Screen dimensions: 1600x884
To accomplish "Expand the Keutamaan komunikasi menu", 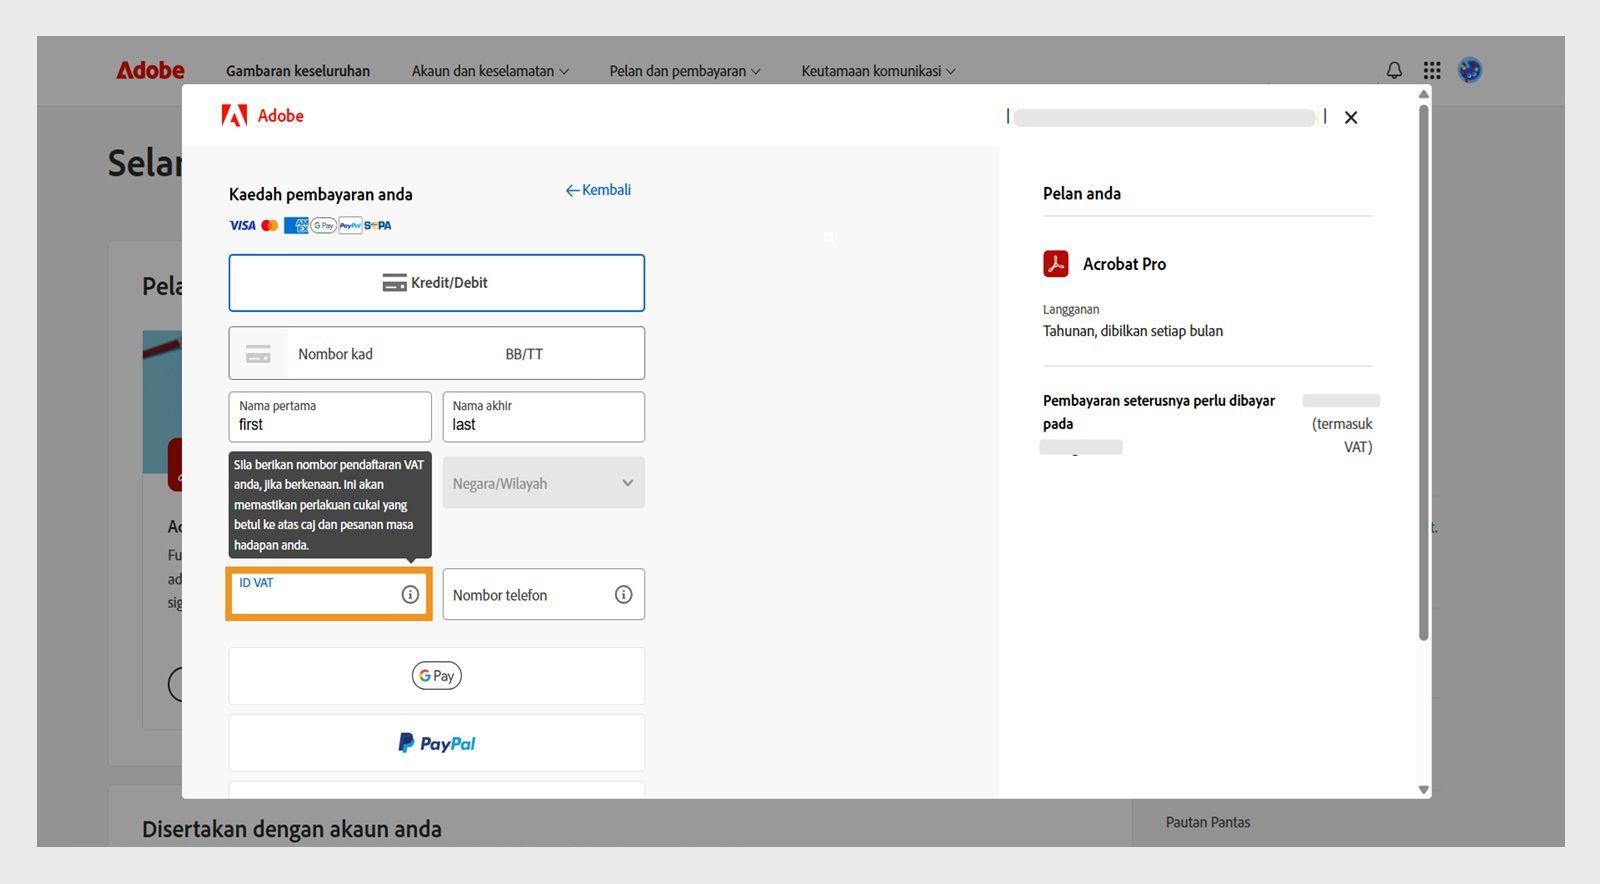I will tap(878, 71).
